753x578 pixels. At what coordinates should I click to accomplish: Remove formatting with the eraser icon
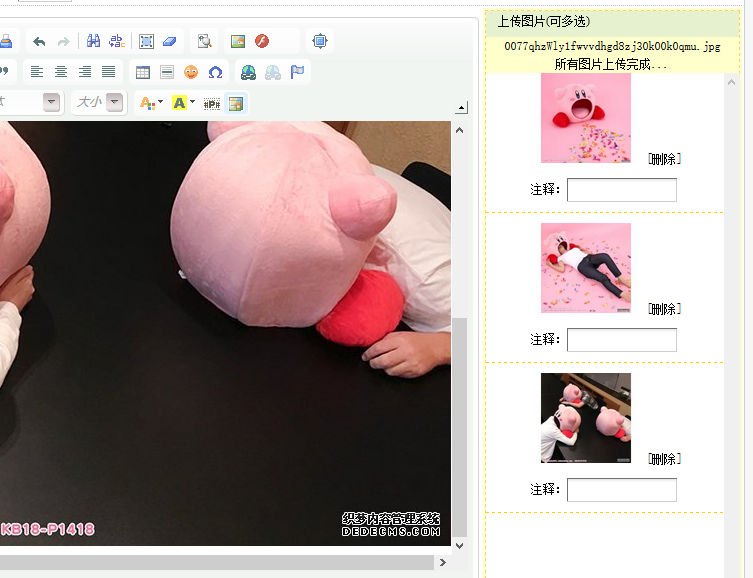[x=170, y=42]
